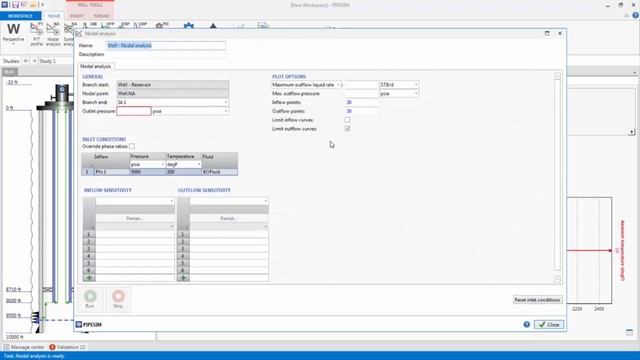This screenshot has width=640, height=360.
Task: Click the Message center icon
Action: pyautogui.click(x=6, y=347)
